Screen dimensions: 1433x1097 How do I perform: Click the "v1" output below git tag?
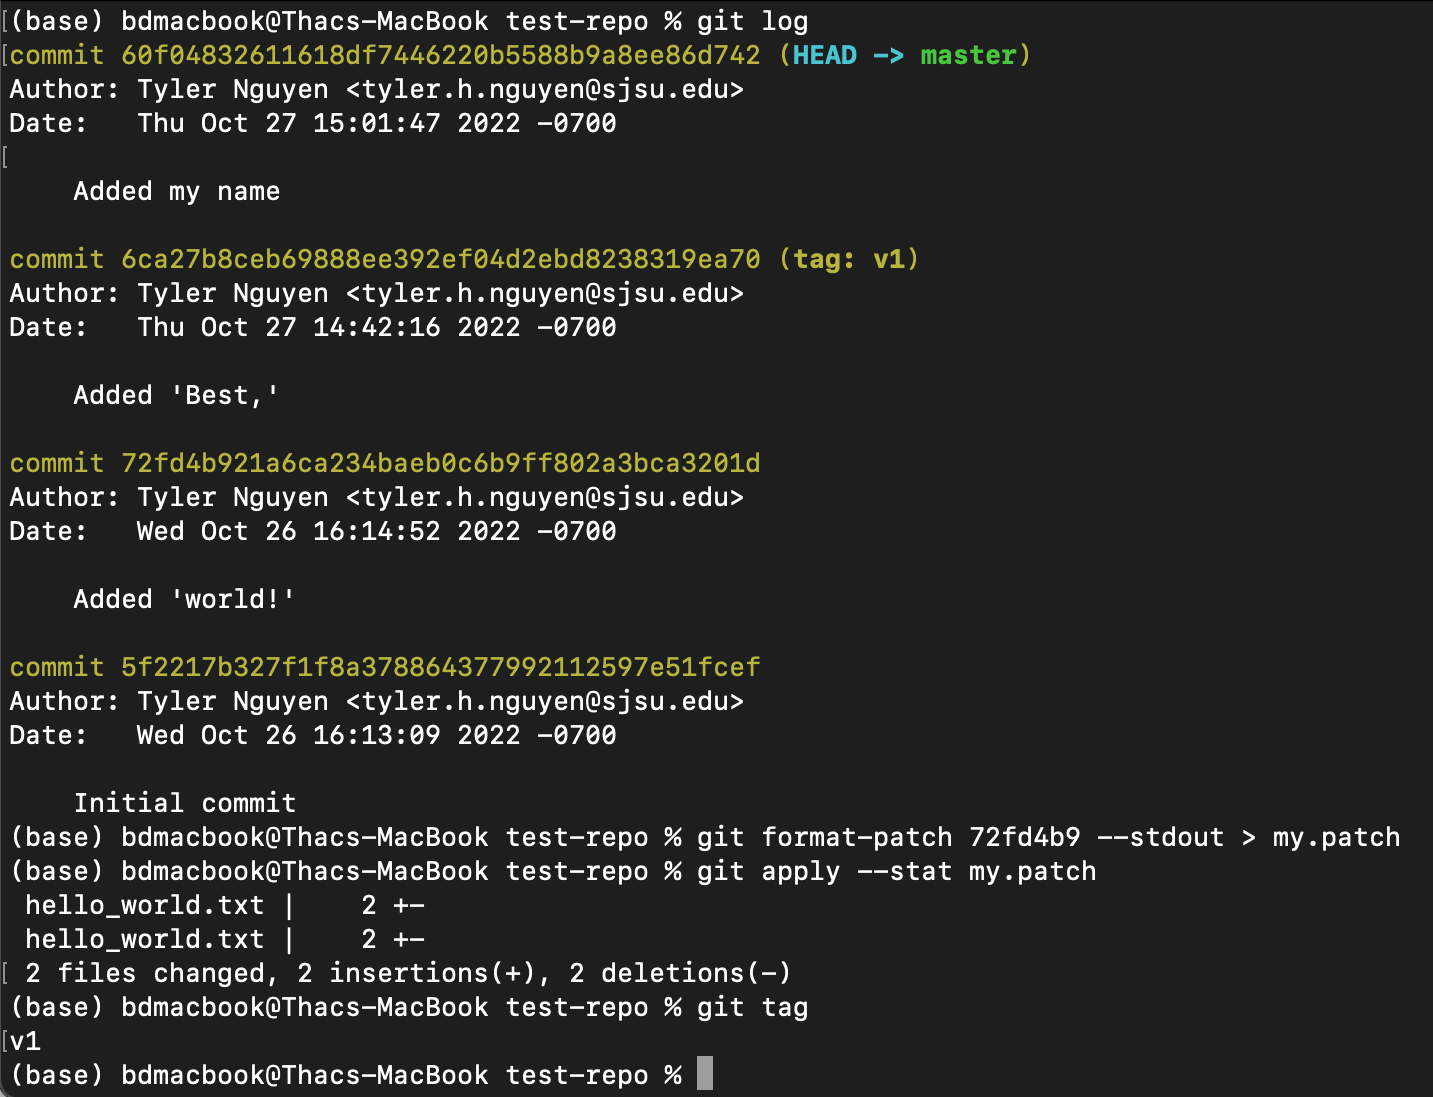pyautogui.click(x=26, y=1041)
